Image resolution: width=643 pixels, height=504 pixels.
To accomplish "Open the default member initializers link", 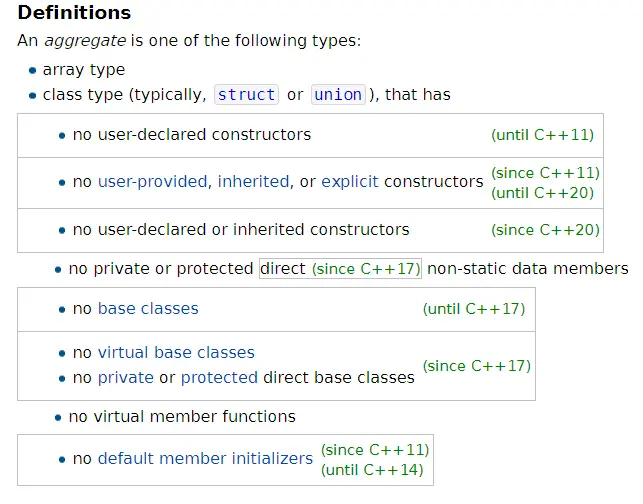I will click(205, 458).
